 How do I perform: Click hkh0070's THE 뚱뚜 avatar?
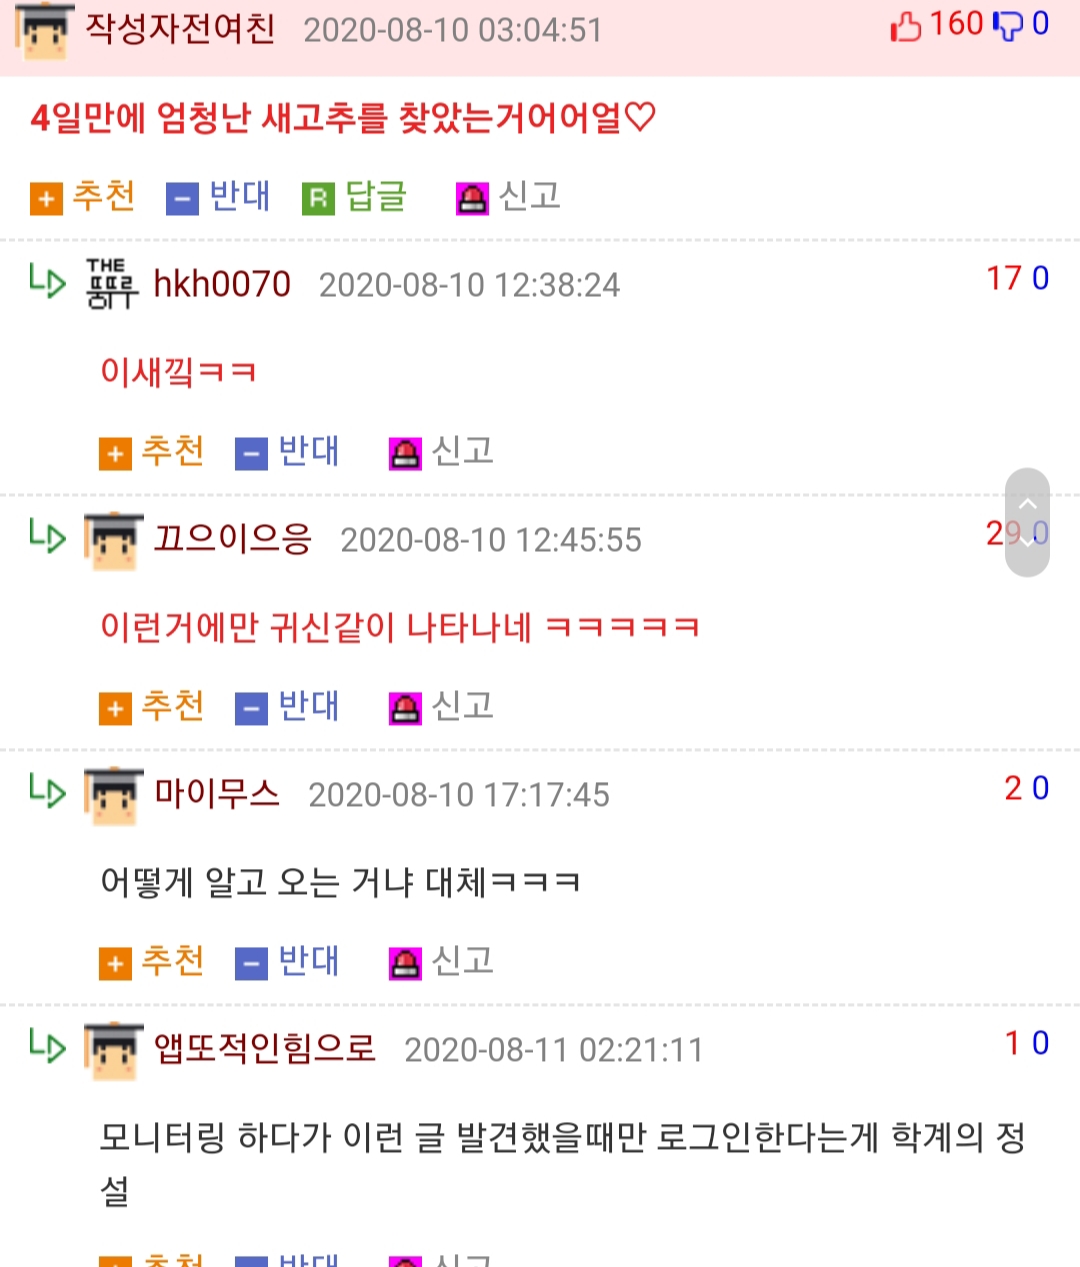coord(112,284)
